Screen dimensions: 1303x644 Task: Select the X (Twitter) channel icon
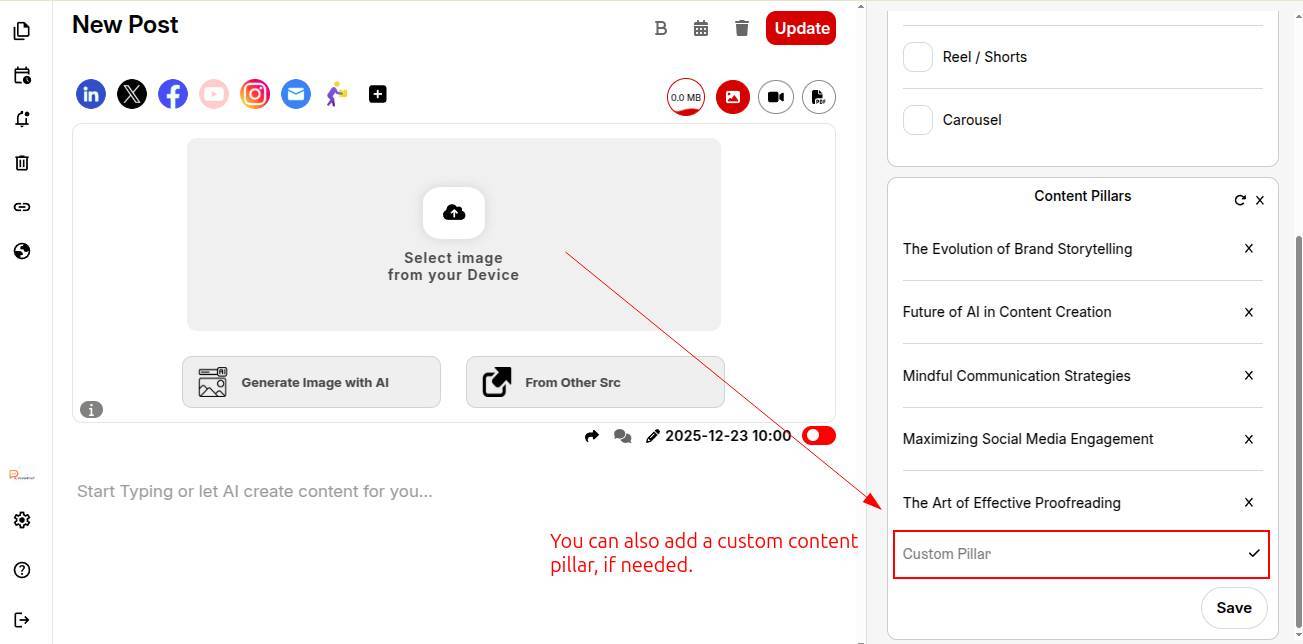[x=132, y=95]
